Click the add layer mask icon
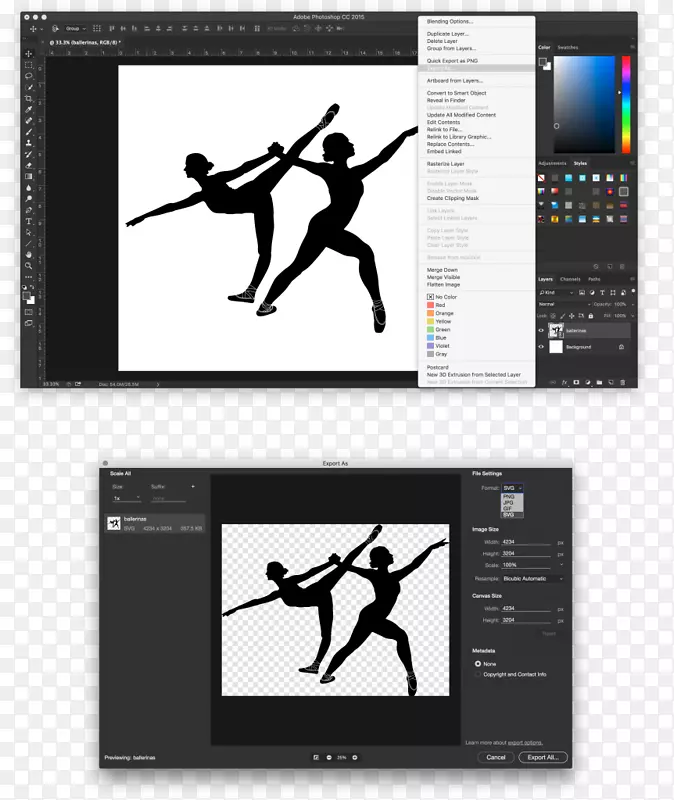The width and height of the screenshot is (674, 800). (x=576, y=382)
